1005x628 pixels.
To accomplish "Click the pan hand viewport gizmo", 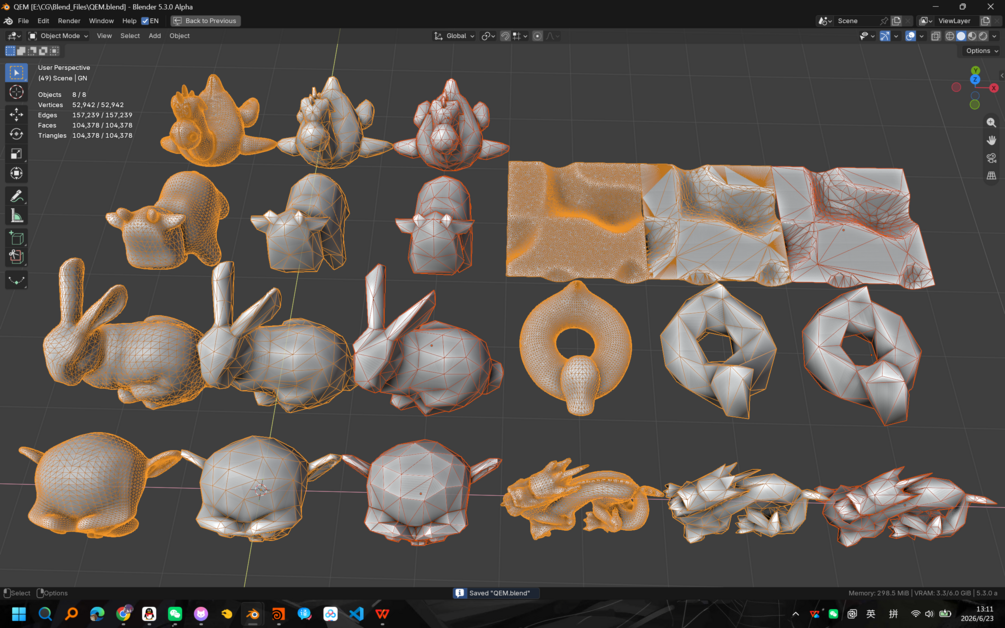I will [991, 140].
